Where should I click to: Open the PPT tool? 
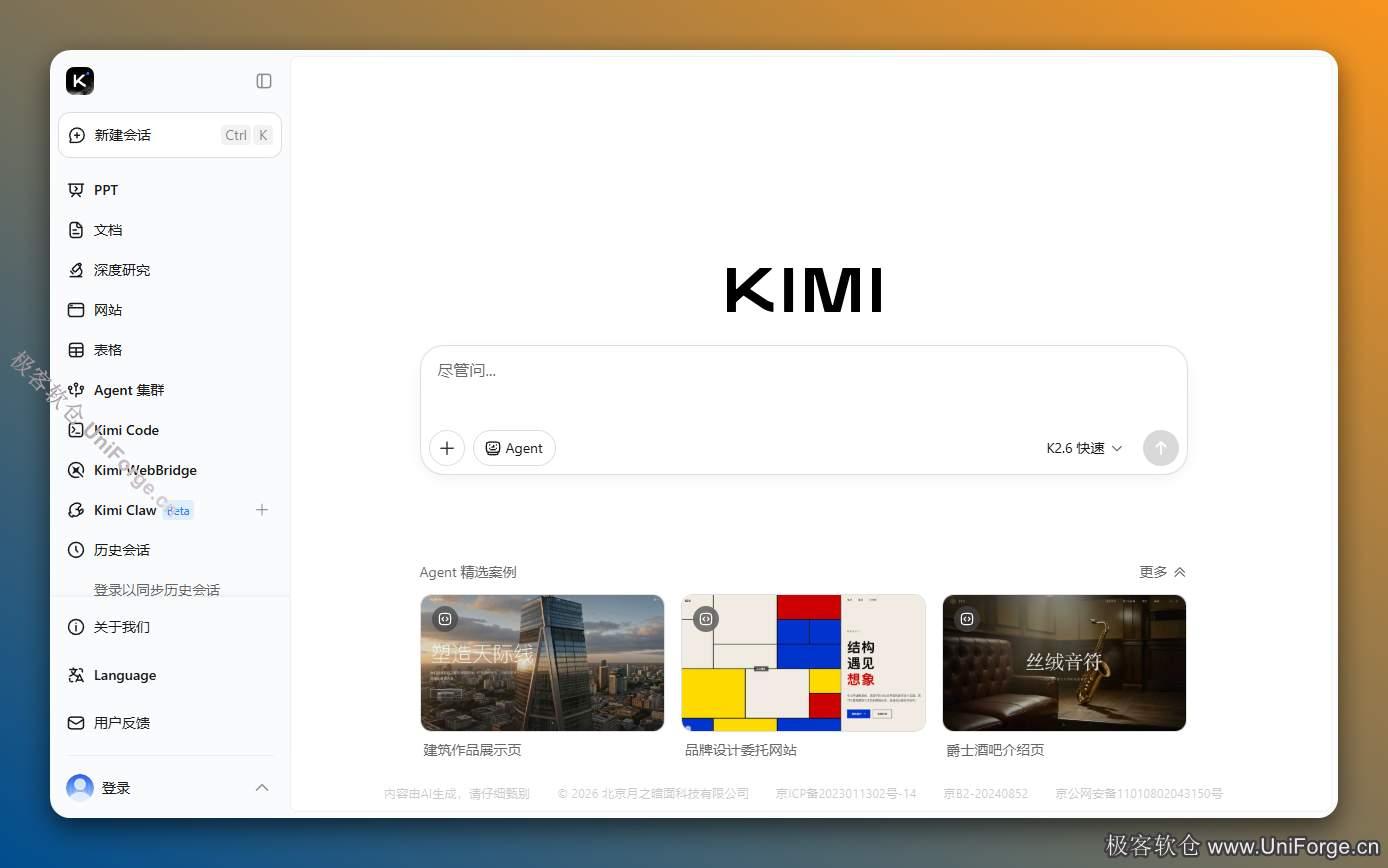(170, 190)
